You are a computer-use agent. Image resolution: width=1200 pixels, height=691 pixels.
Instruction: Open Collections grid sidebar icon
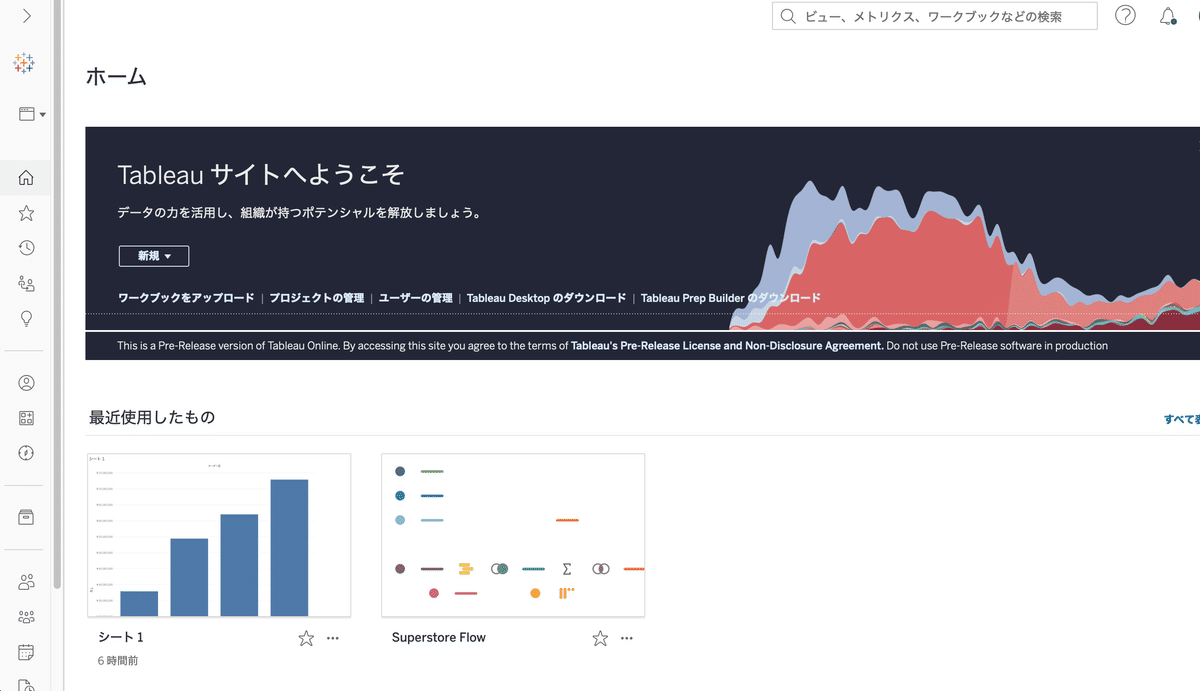(27, 418)
